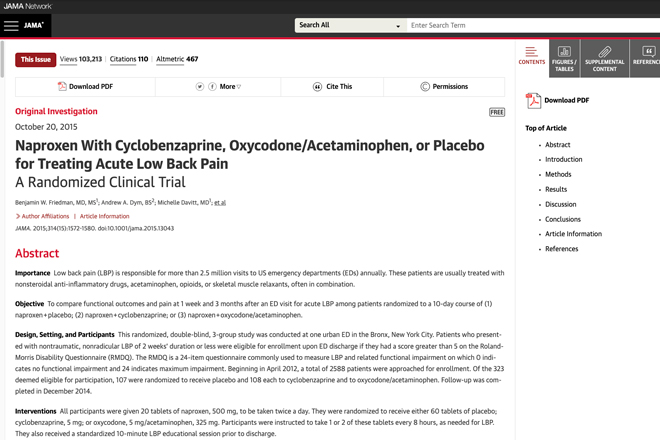Viewport: 660px width, 440px height.
Task: Go to Conclusions section
Action: [x=563, y=219]
